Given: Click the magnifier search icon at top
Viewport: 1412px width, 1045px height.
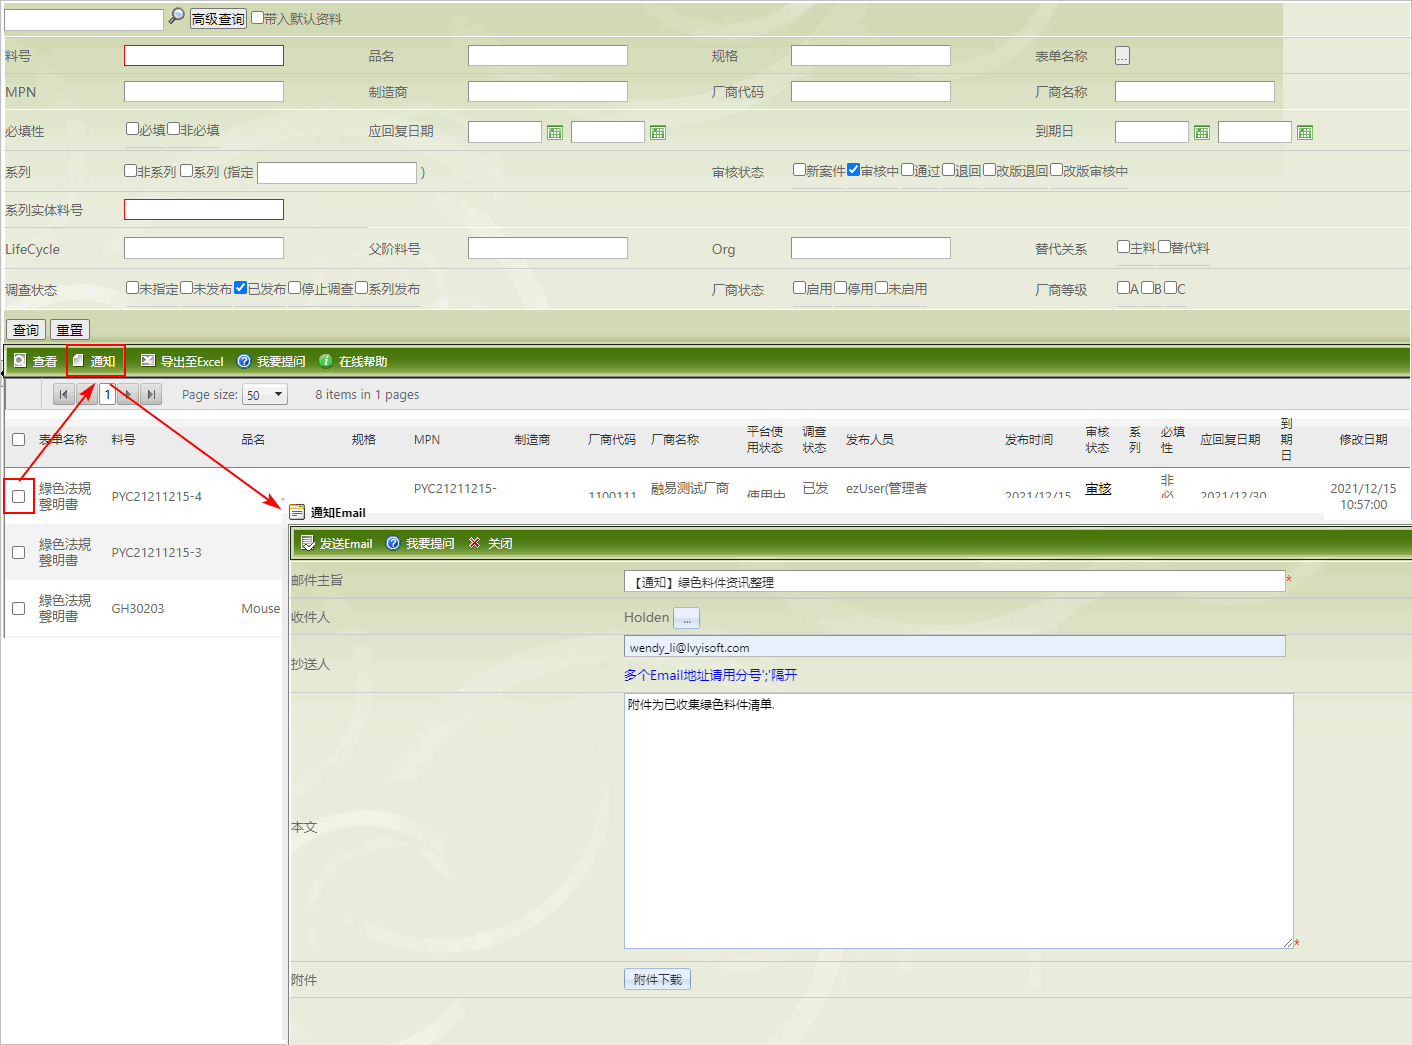Looking at the screenshot, I should (x=176, y=16).
